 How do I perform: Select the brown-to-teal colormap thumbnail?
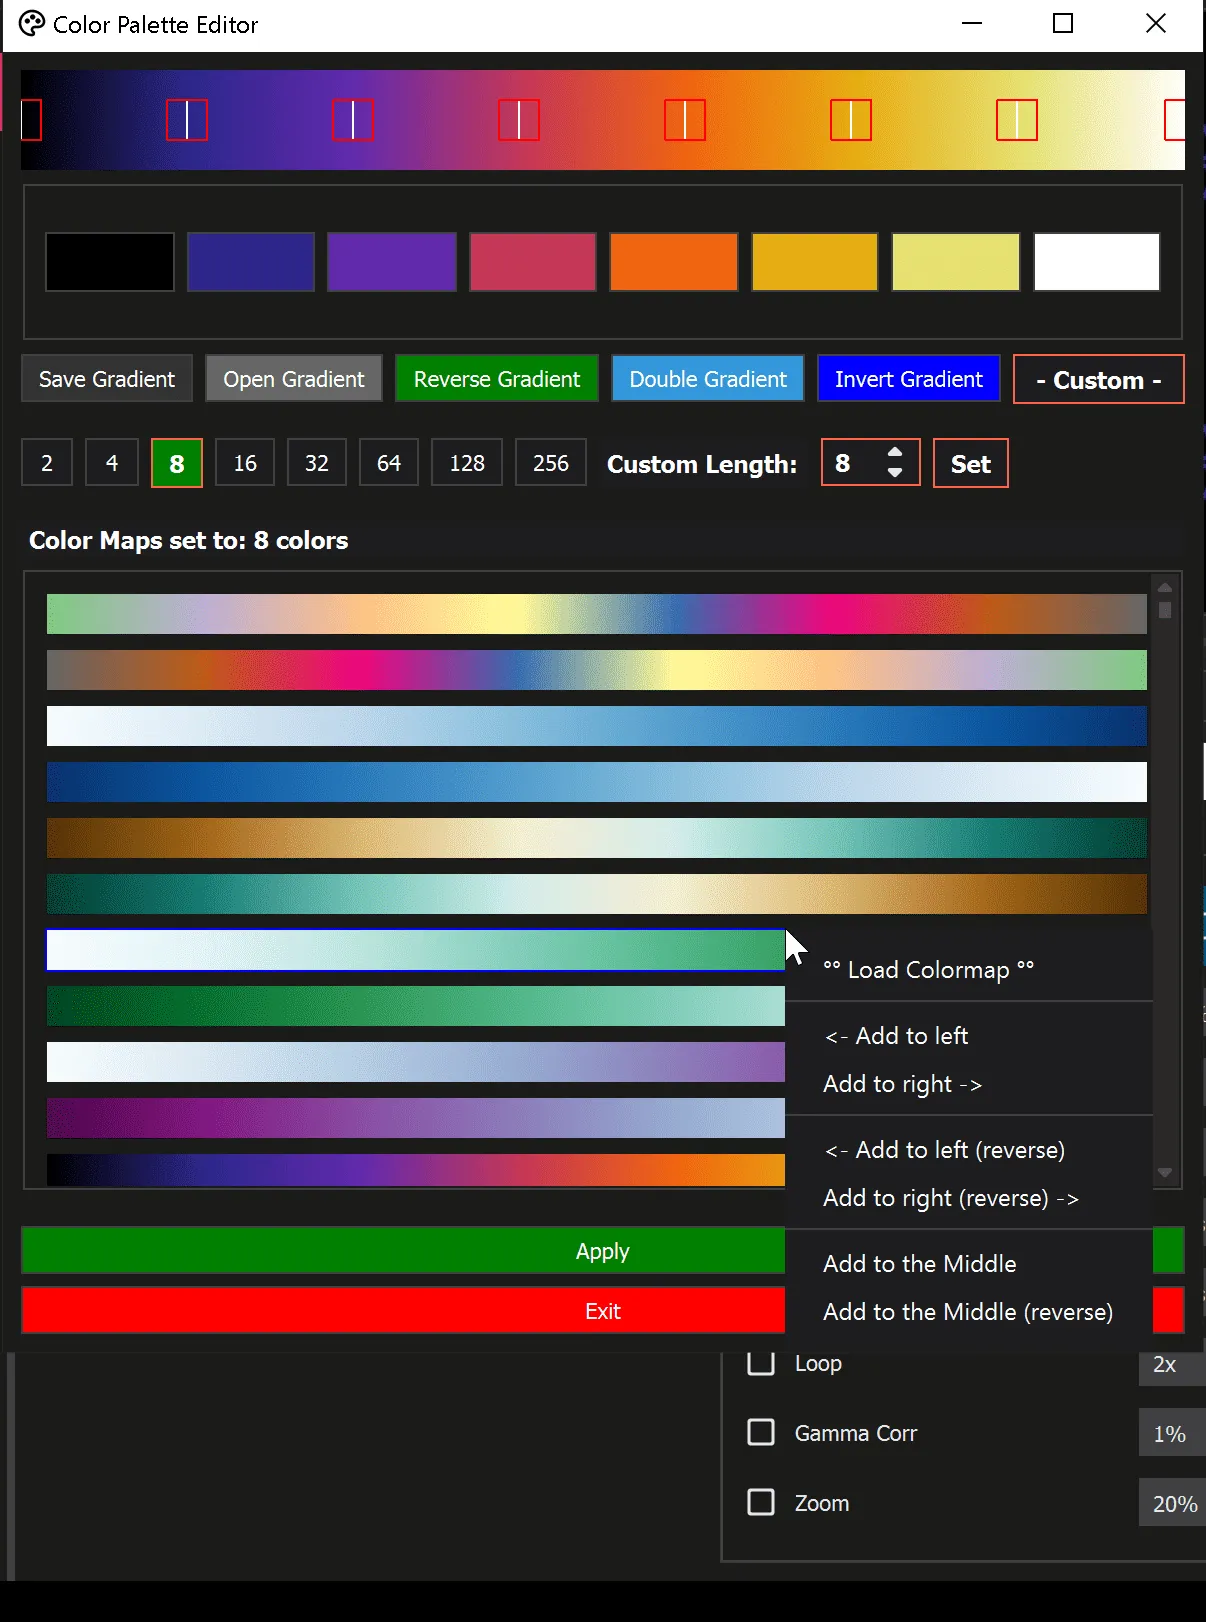click(597, 838)
